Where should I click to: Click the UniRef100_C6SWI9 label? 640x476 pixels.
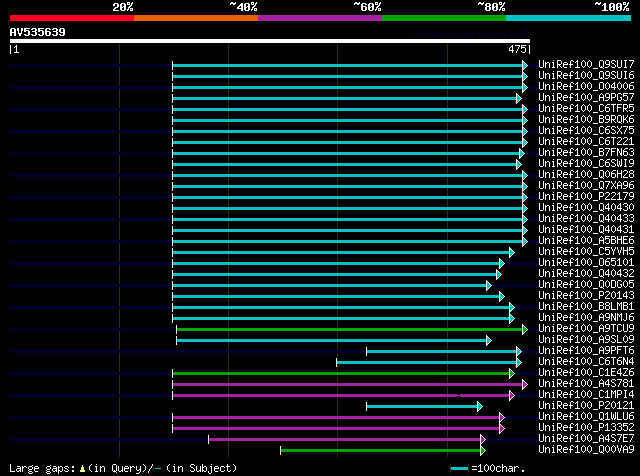586,164
